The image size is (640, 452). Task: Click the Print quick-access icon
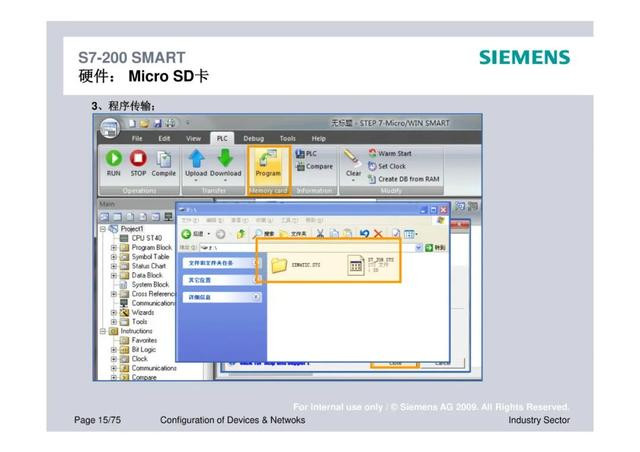(170, 123)
